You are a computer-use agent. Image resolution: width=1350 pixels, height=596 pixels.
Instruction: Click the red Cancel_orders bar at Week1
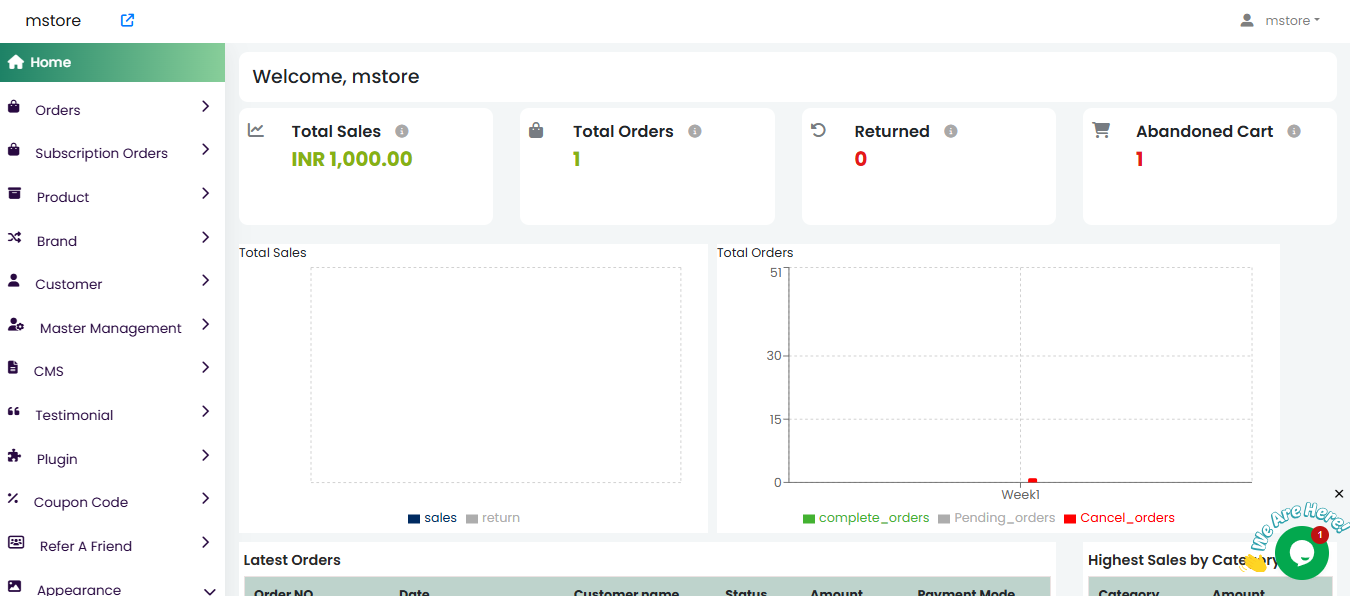pos(1032,481)
